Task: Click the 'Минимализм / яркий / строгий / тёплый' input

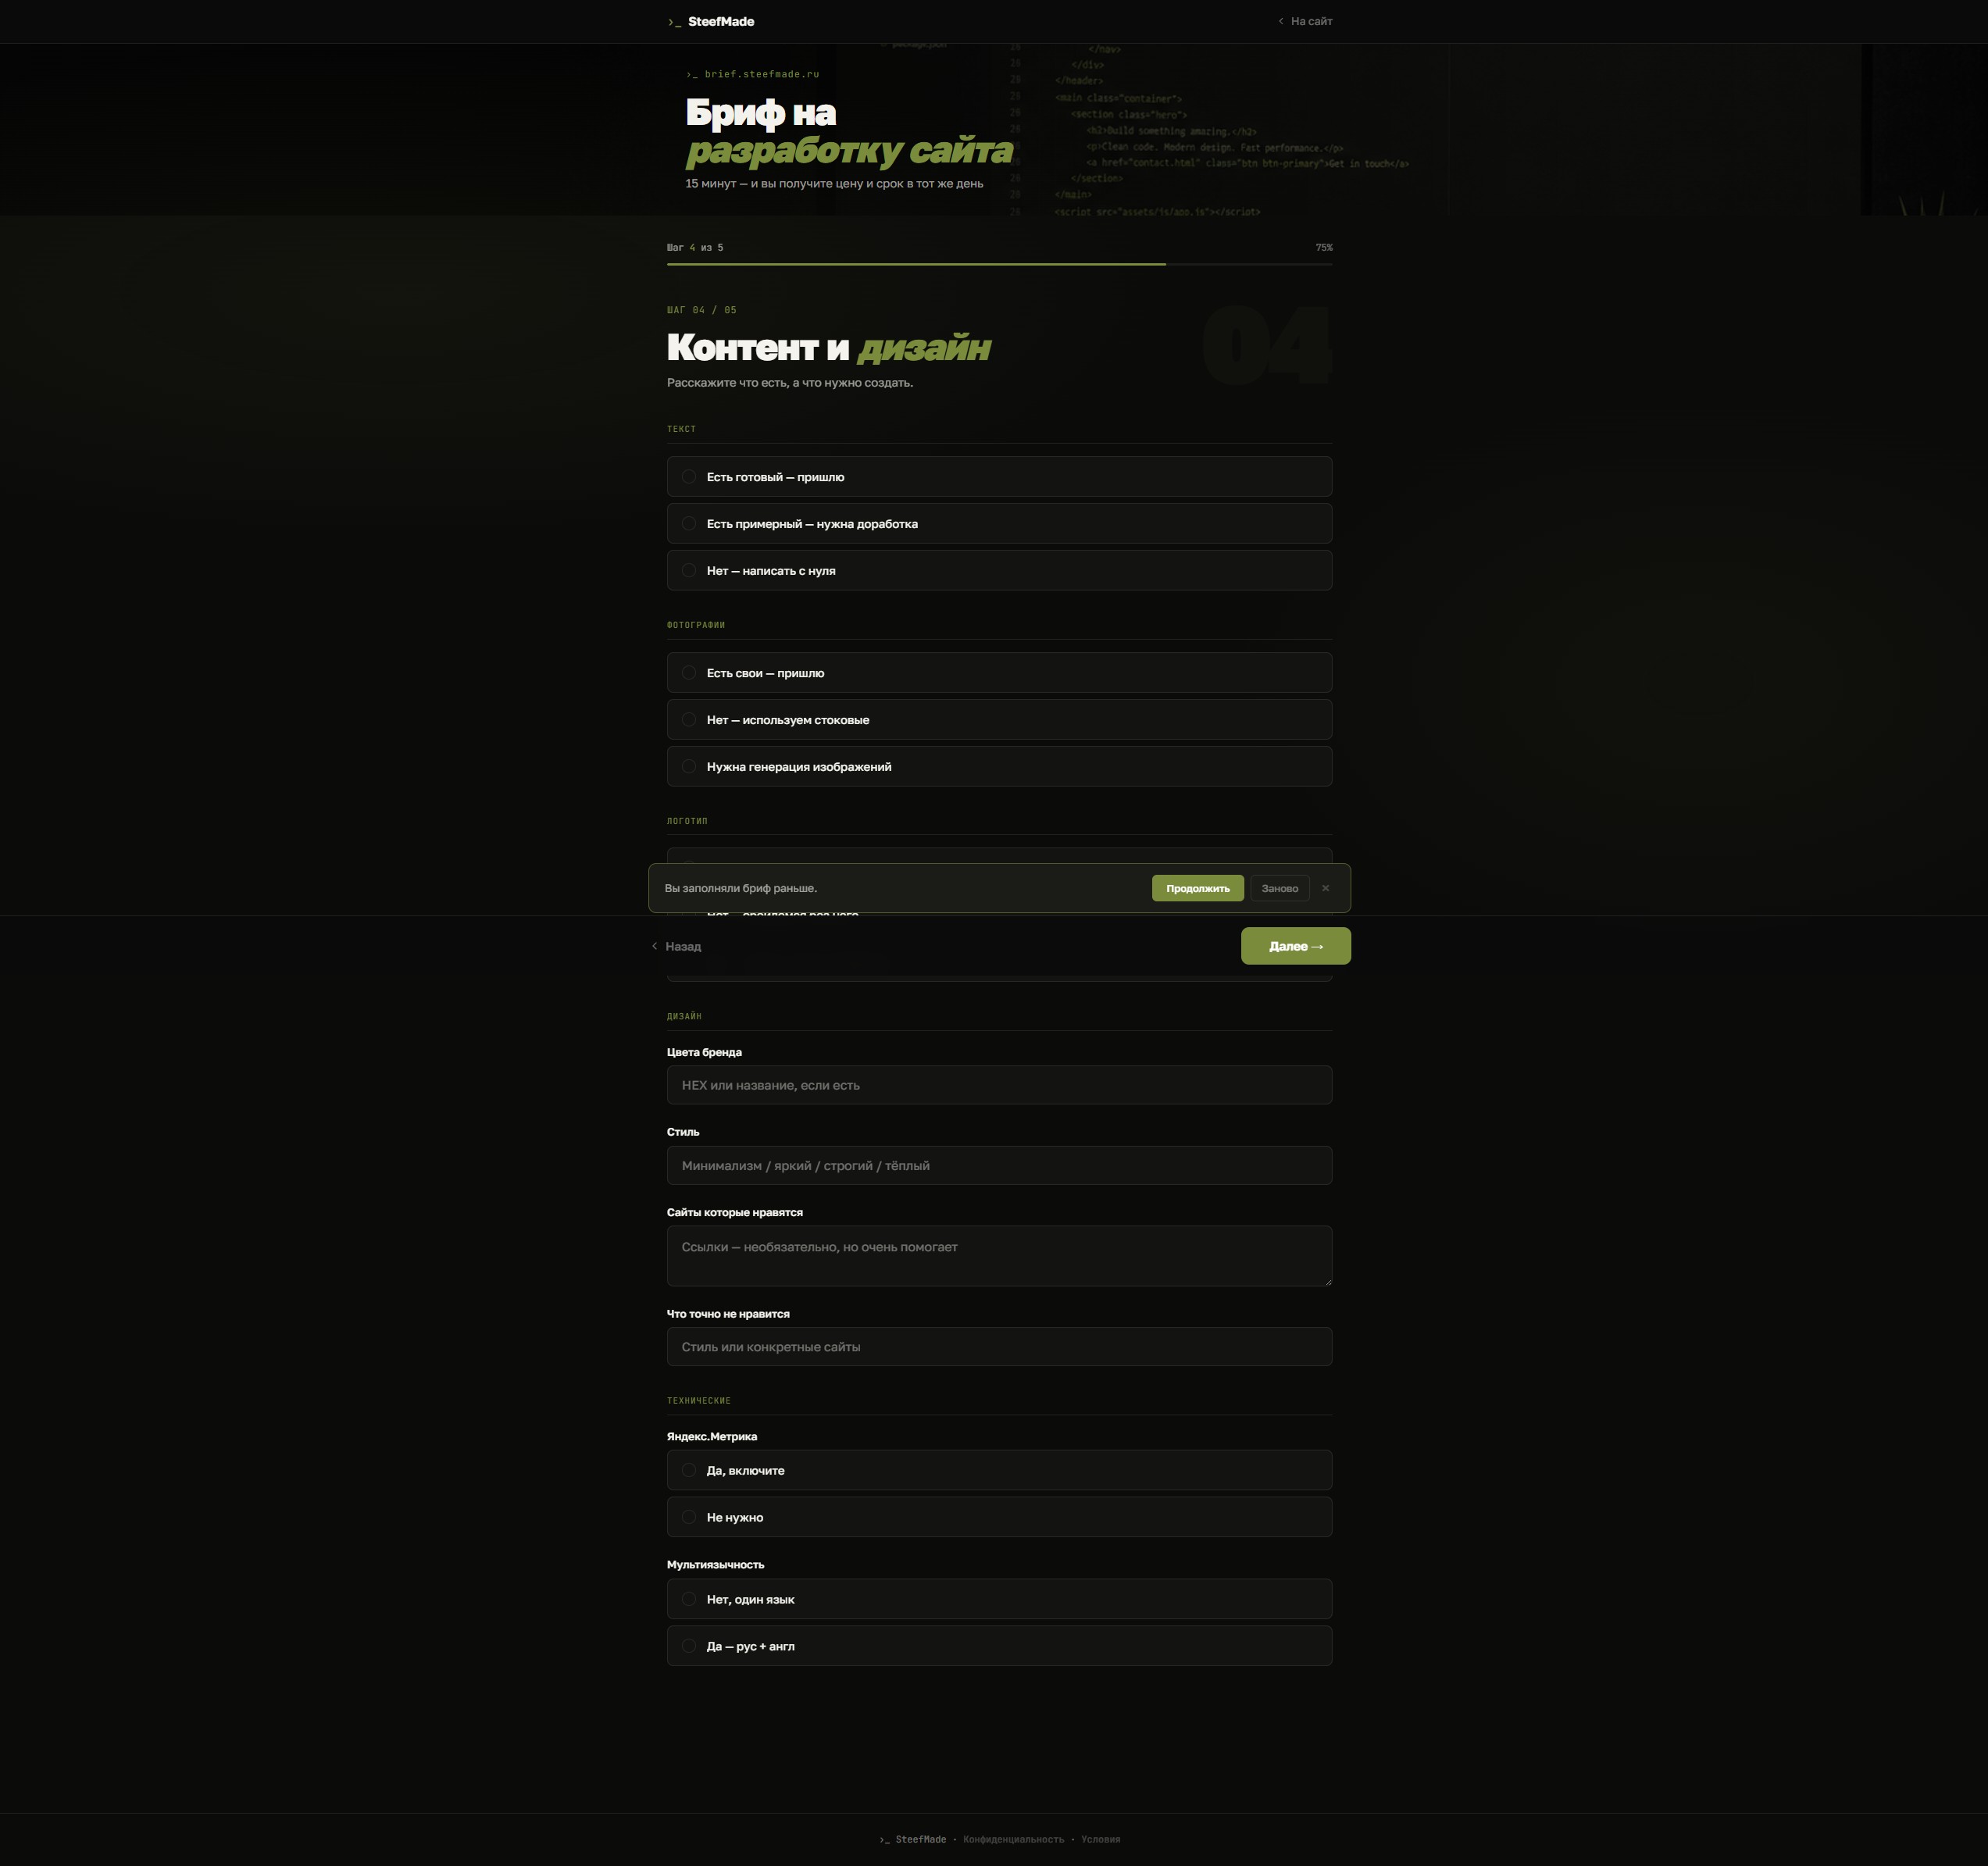Action: coord(999,1166)
